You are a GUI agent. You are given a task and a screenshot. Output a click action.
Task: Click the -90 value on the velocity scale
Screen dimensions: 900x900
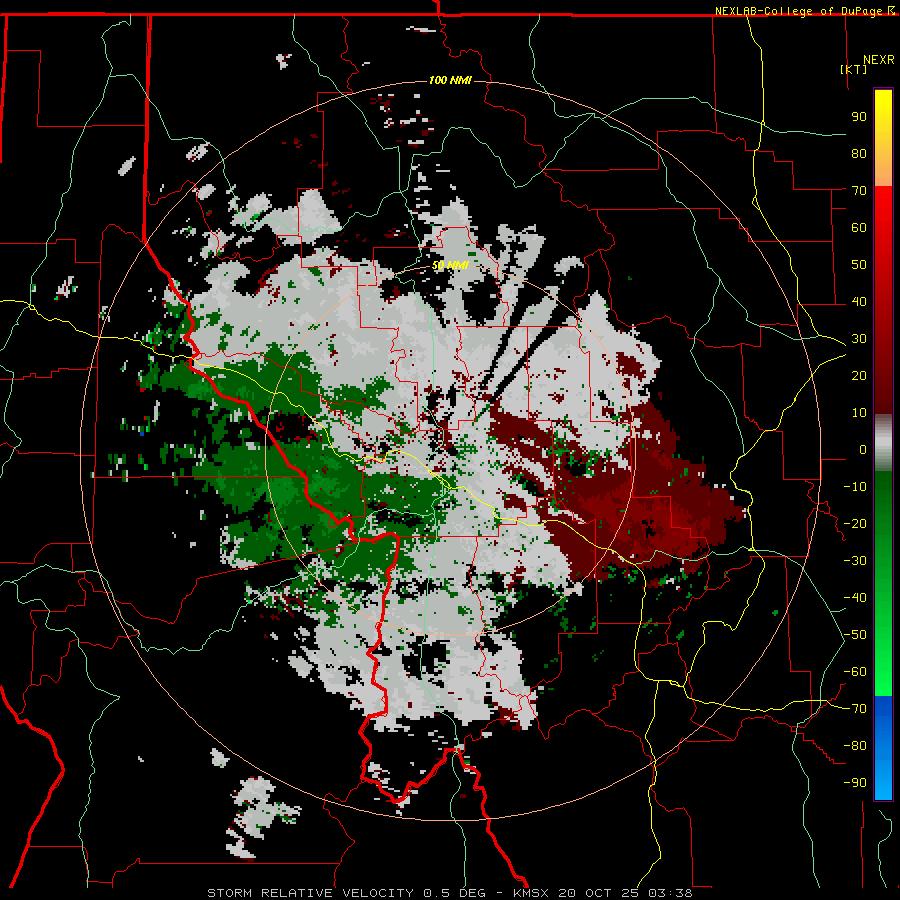coord(855,782)
